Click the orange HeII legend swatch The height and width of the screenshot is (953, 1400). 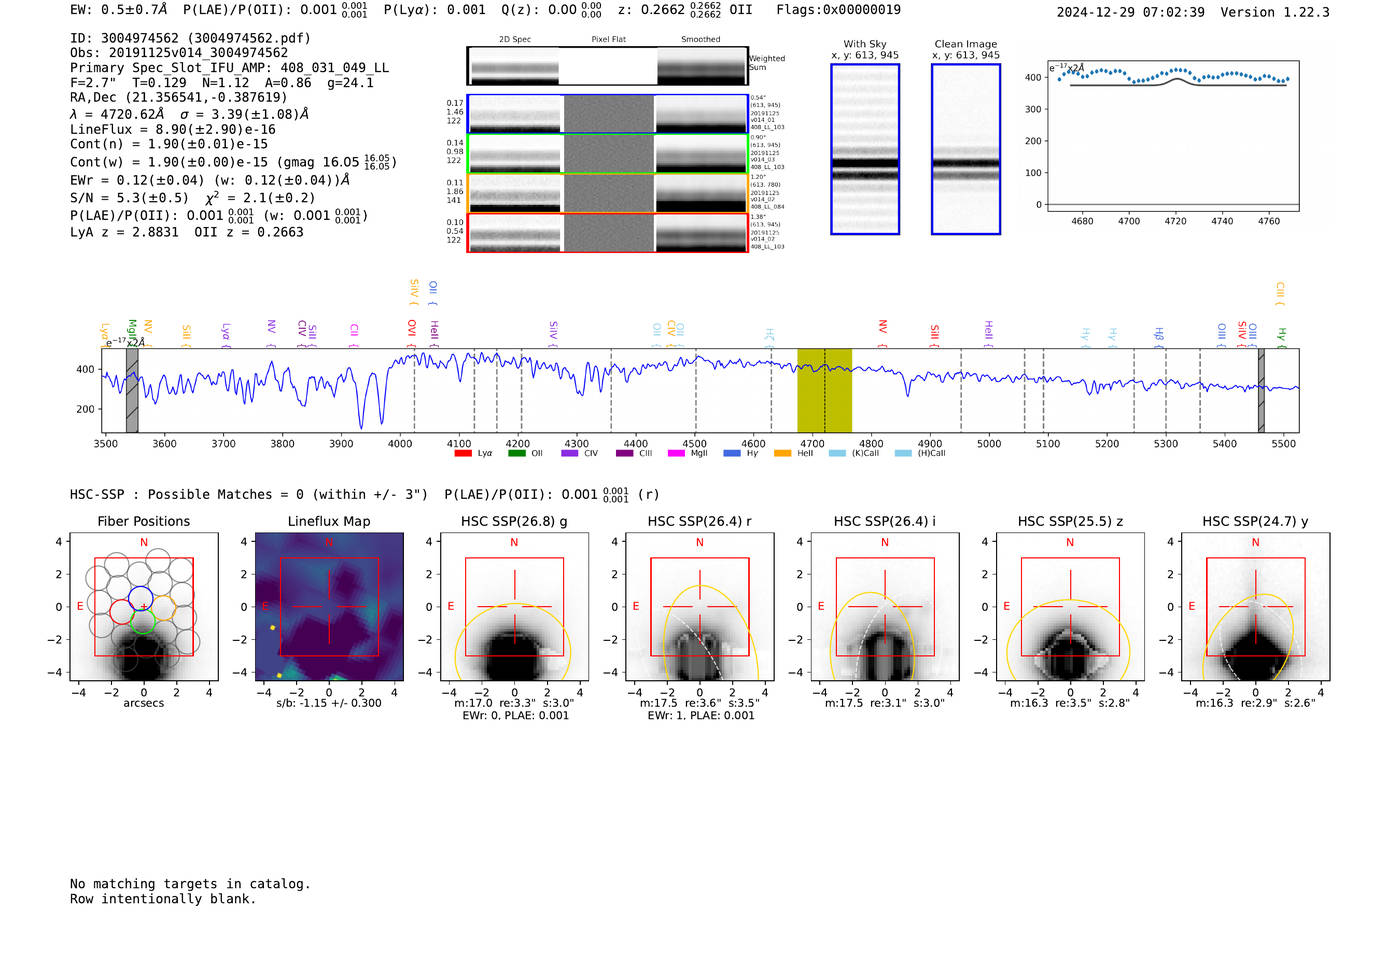coord(782,454)
